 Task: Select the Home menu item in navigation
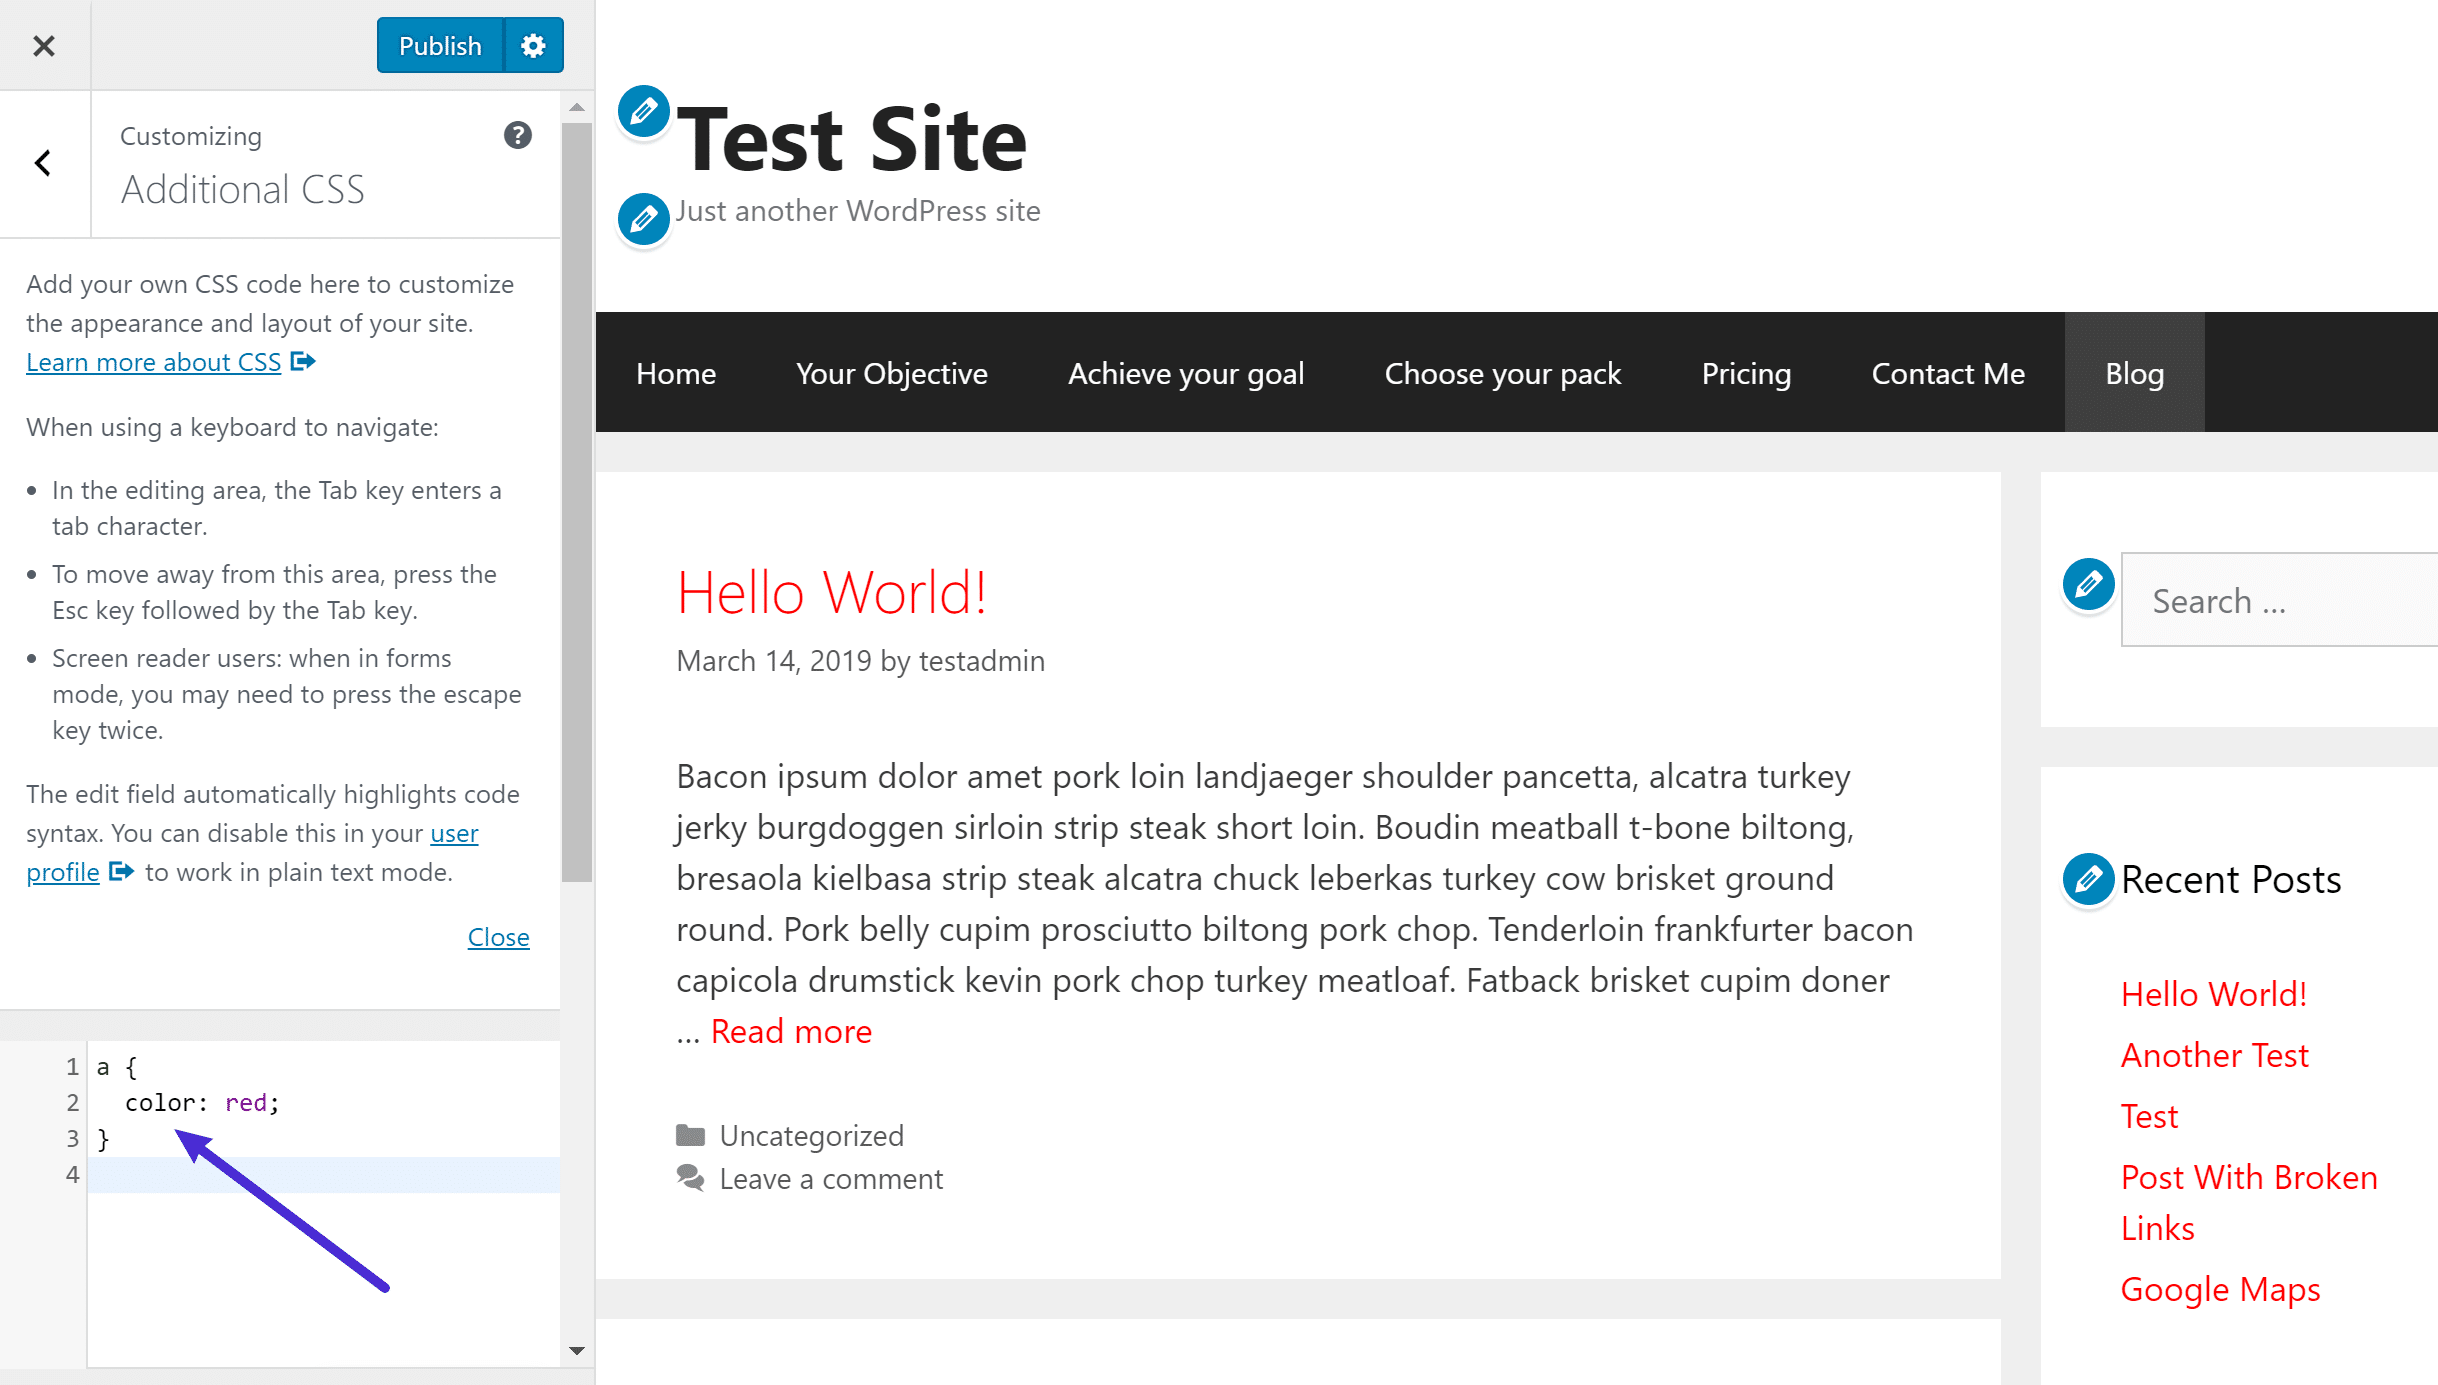(676, 372)
